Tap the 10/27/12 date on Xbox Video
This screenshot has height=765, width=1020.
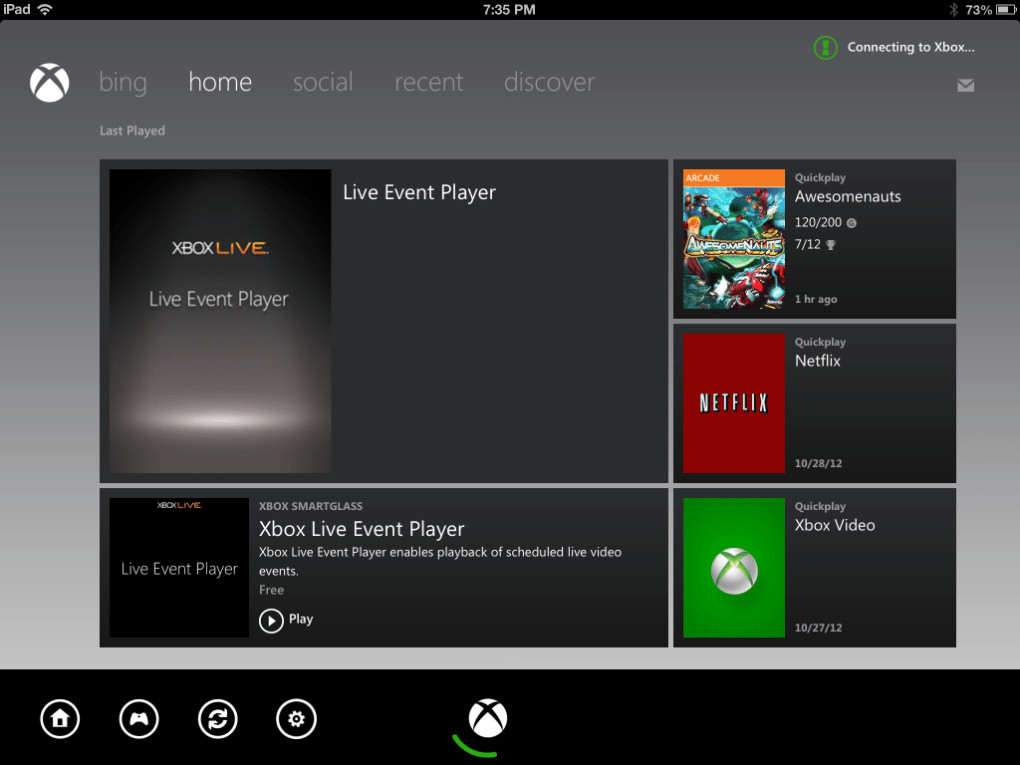coord(818,628)
